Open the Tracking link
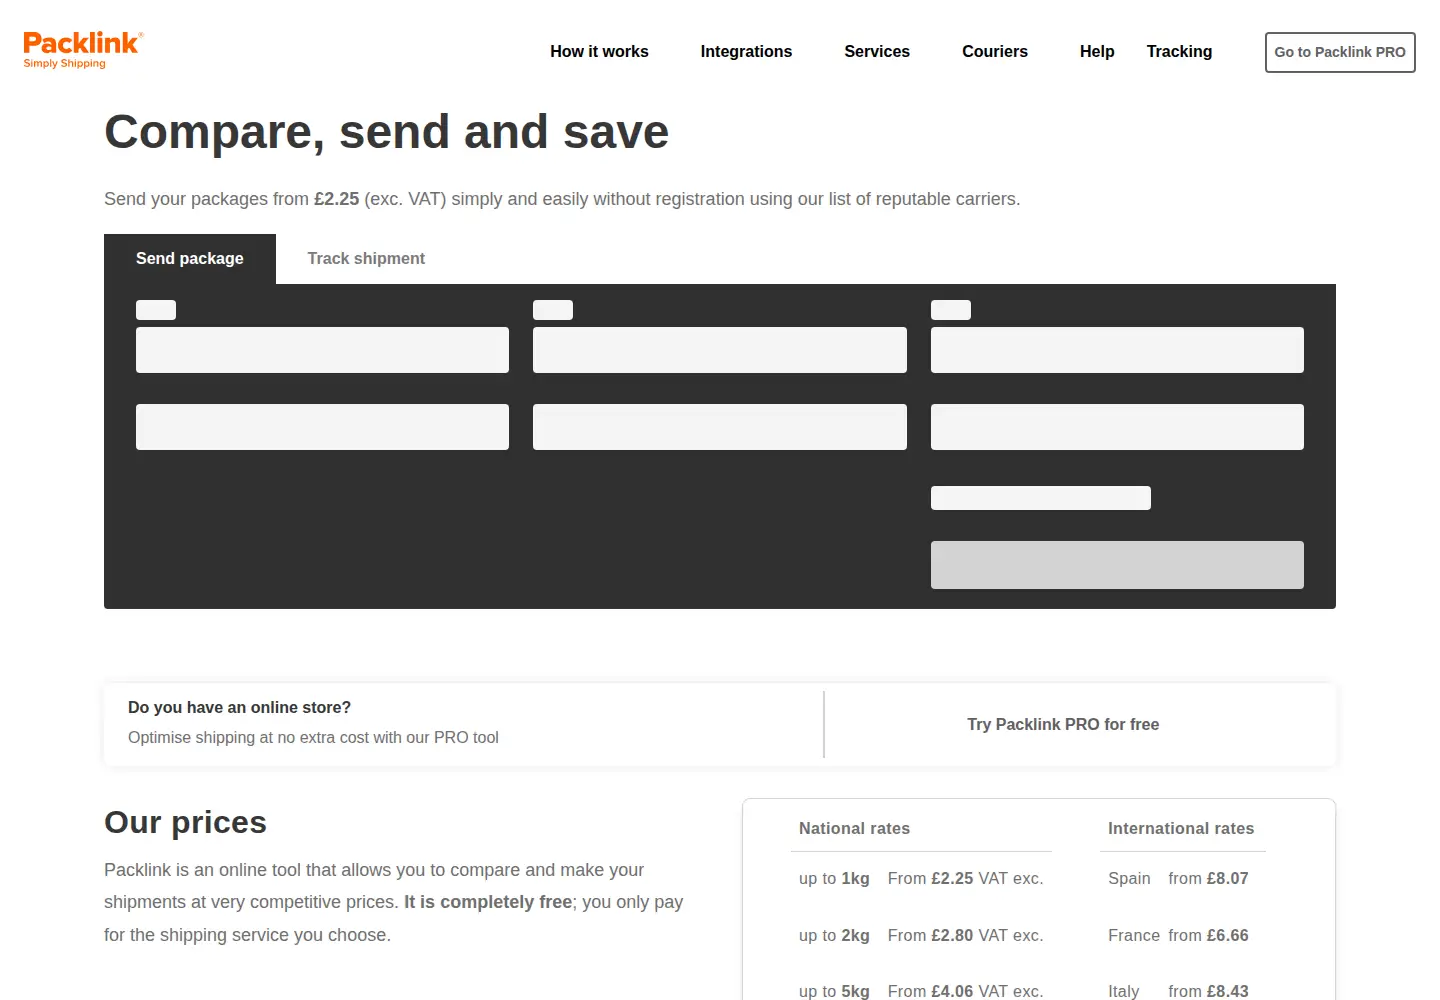Image resolution: width=1440 pixels, height=1000 pixels. 1179,51
